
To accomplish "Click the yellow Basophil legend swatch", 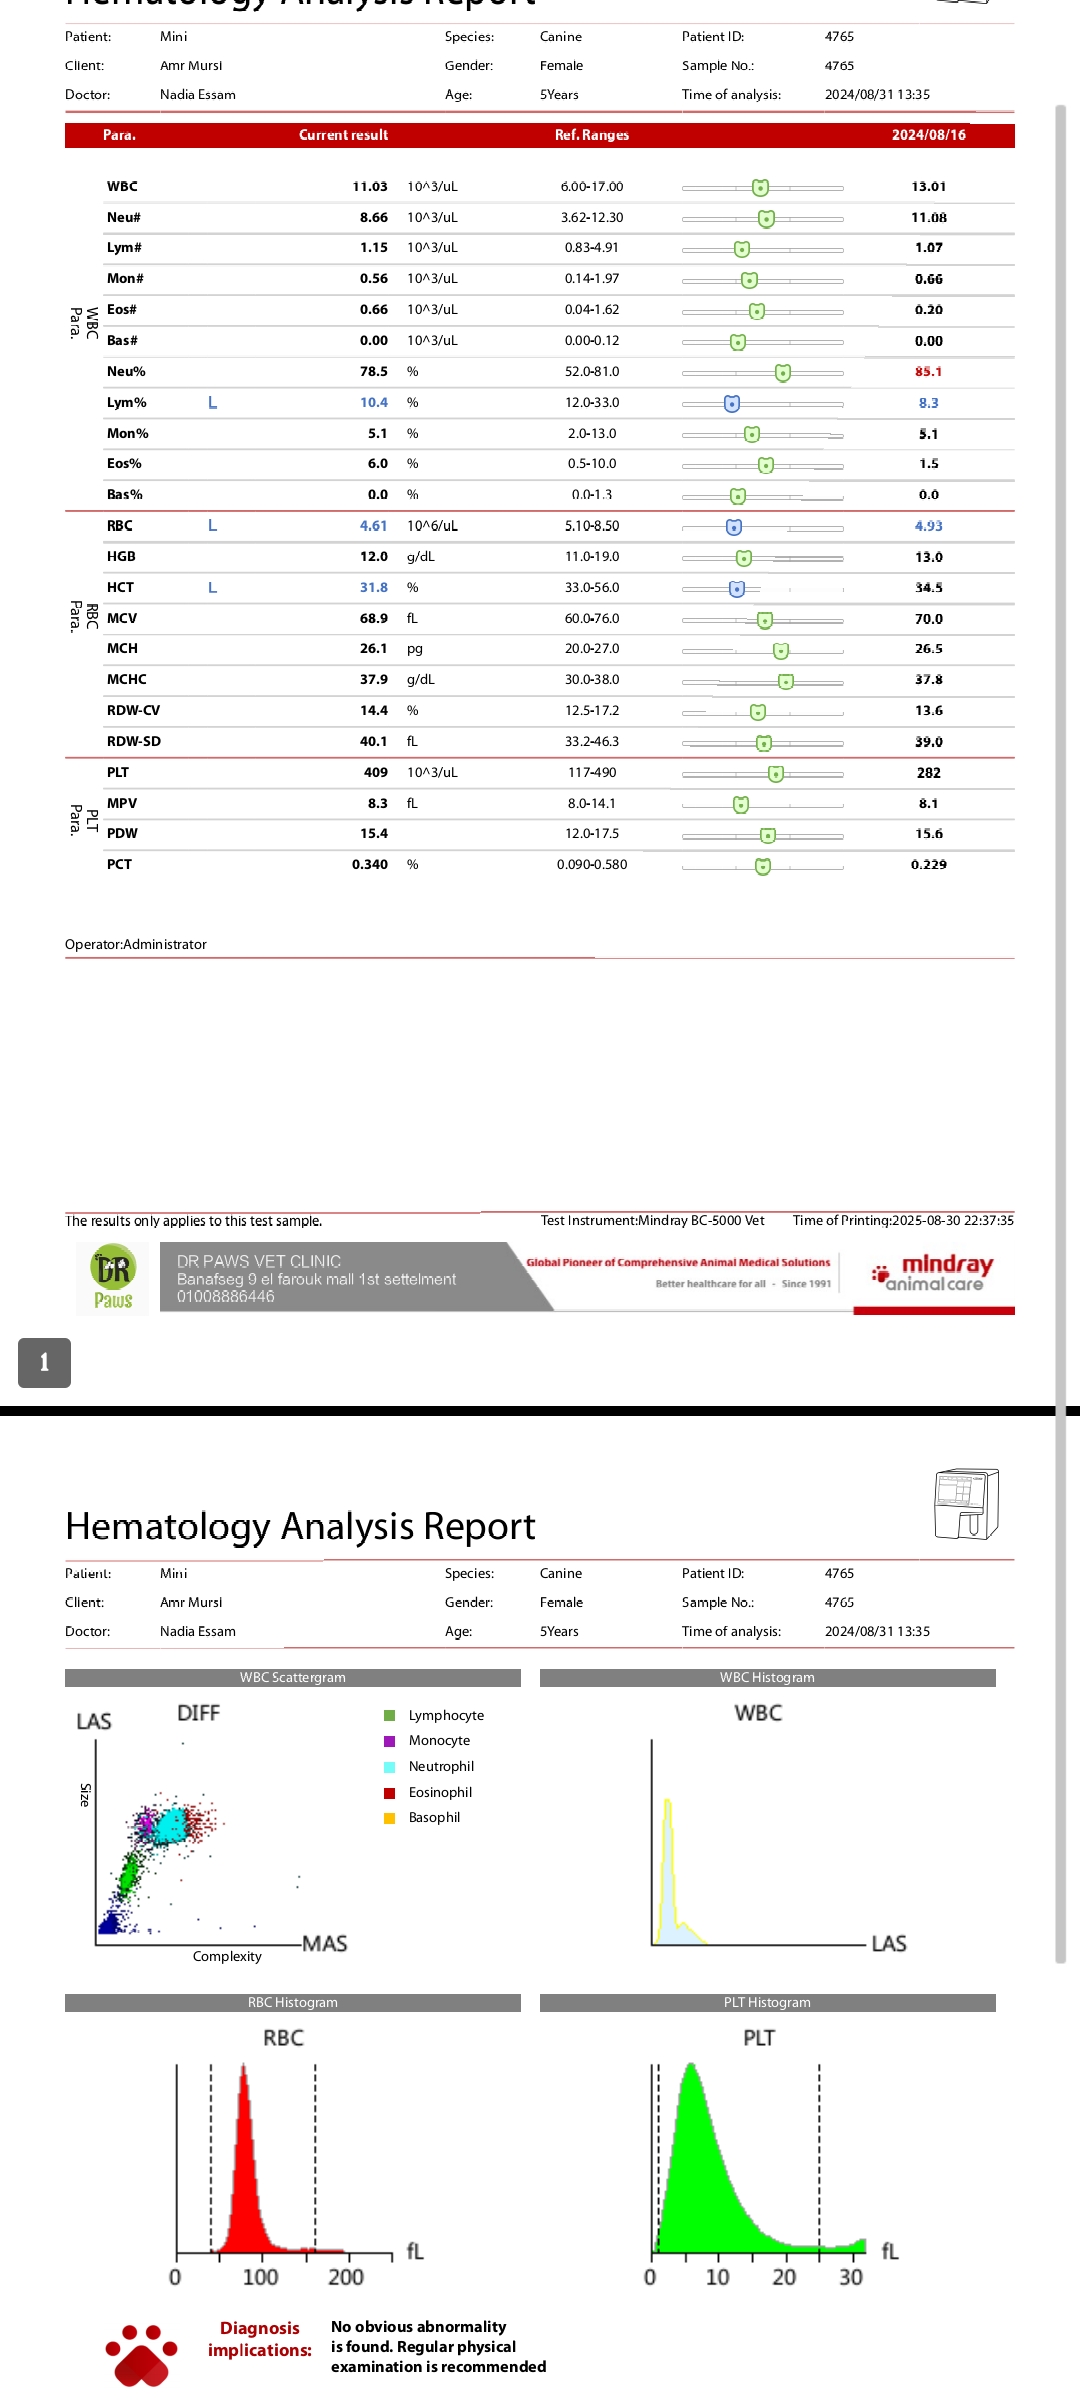I will (390, 1818).
